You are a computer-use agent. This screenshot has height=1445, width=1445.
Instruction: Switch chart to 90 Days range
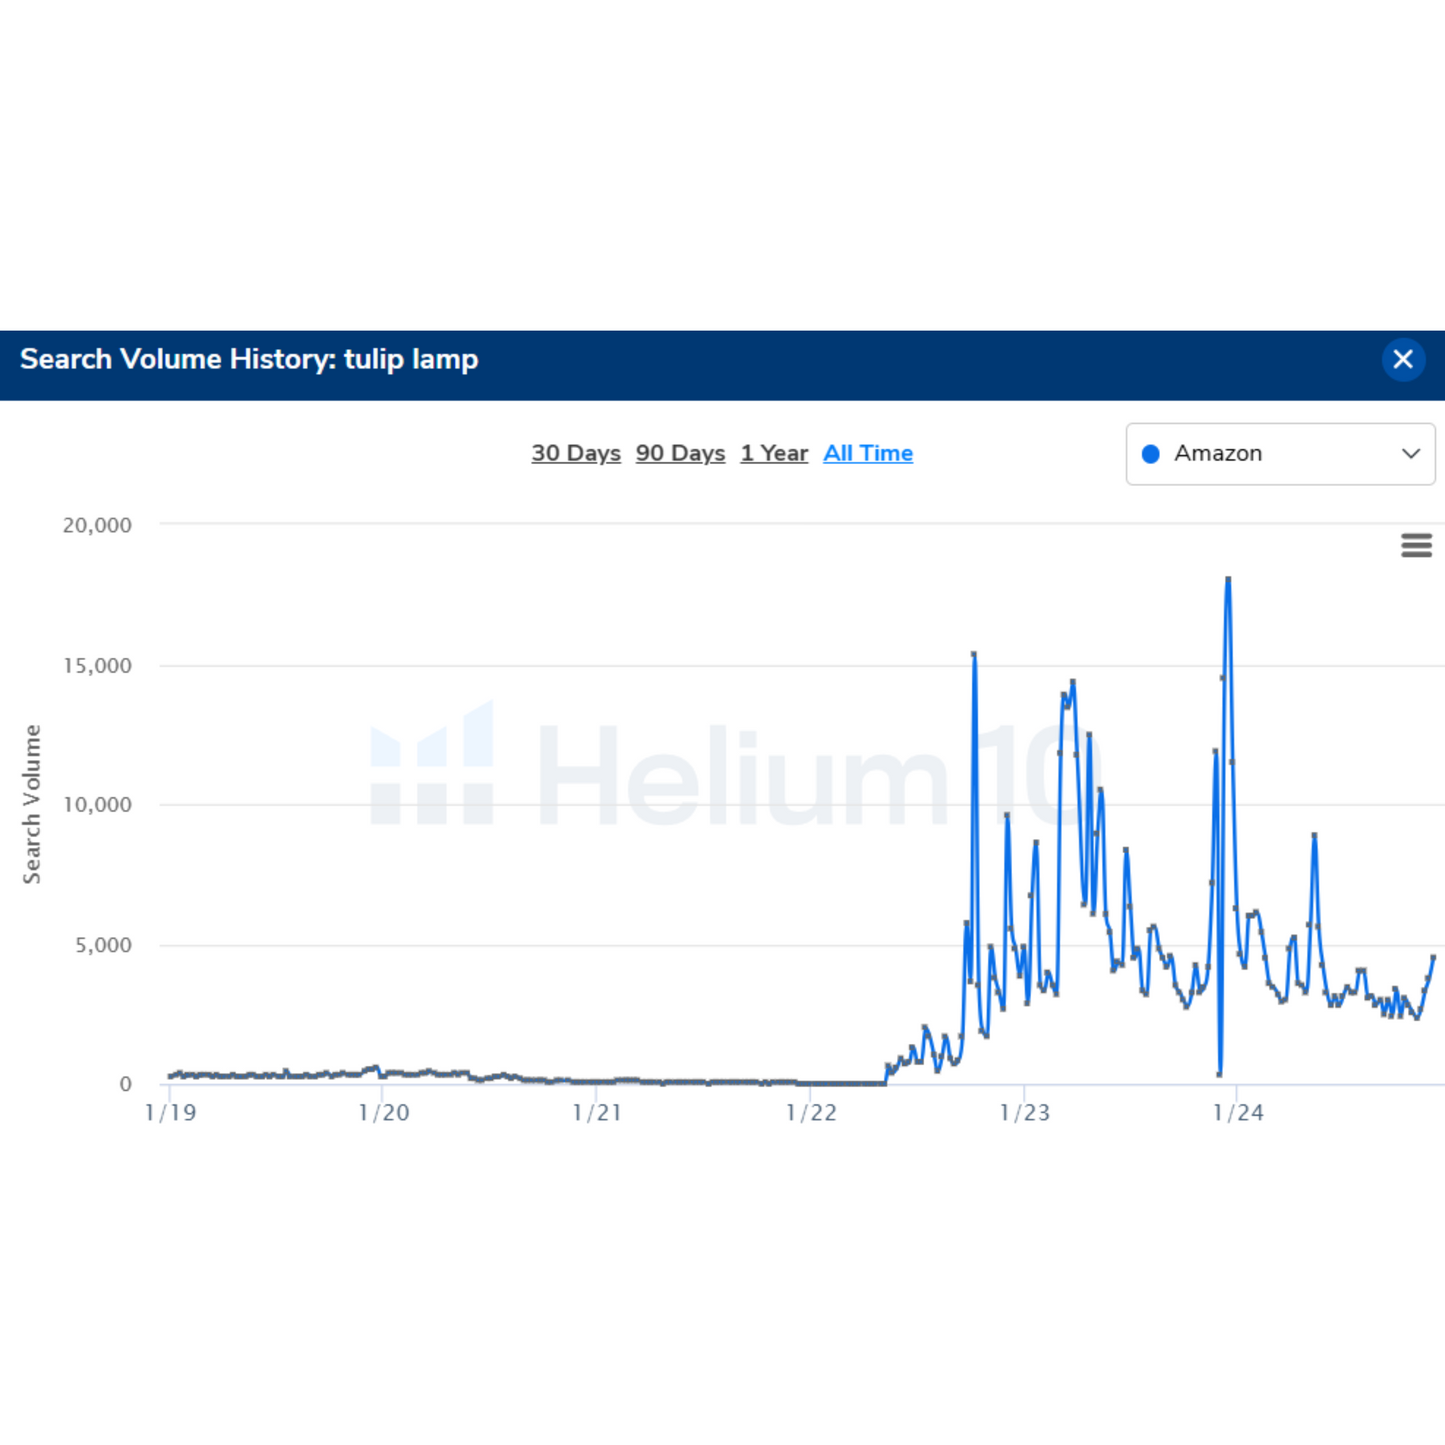(x=680, y=453)
